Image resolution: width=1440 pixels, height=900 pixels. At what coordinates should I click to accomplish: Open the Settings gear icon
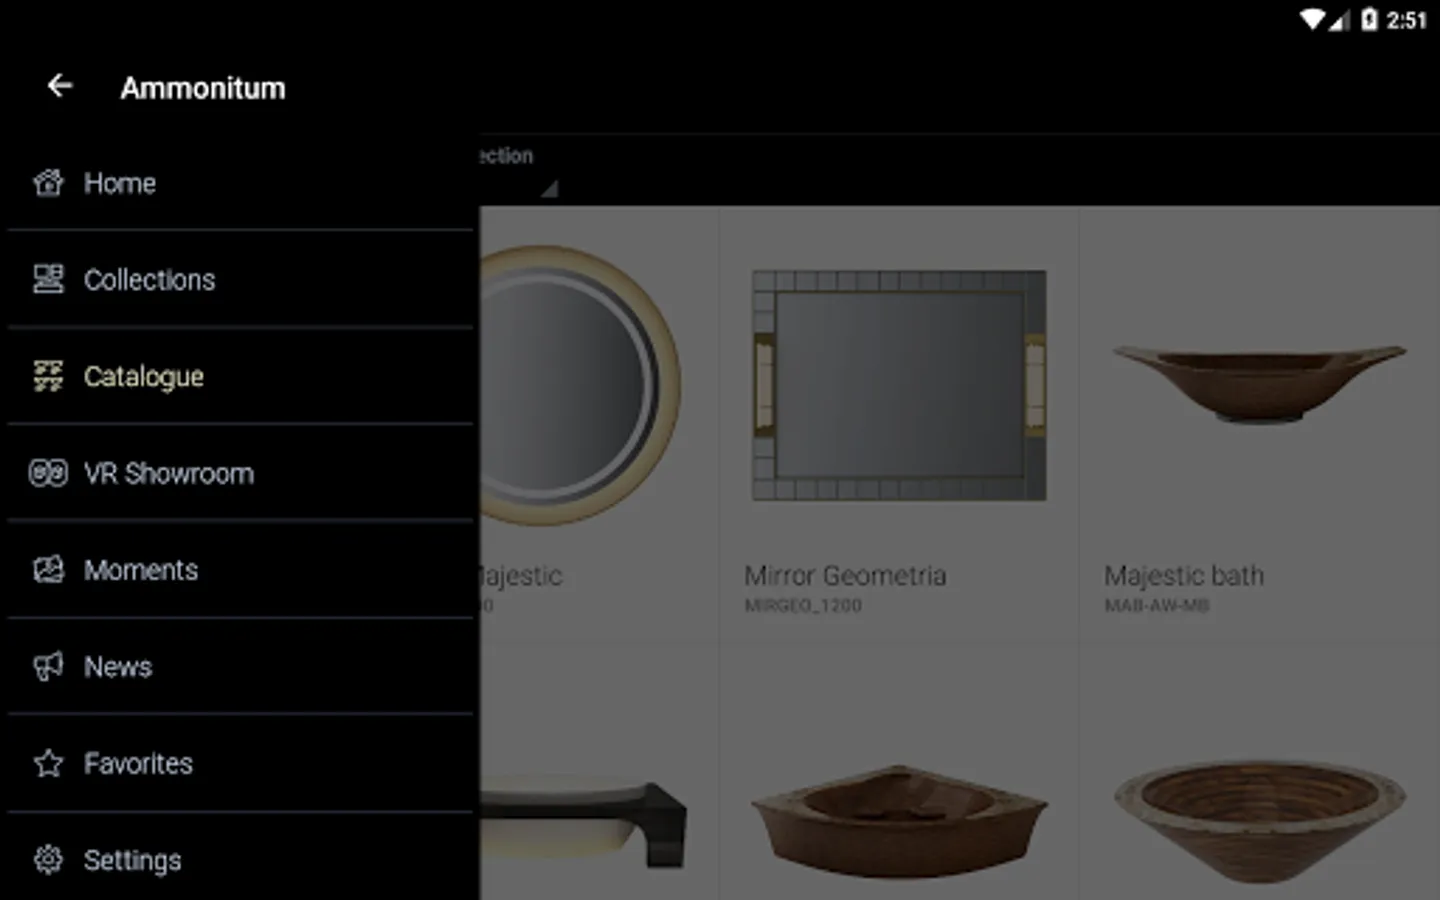48,860
